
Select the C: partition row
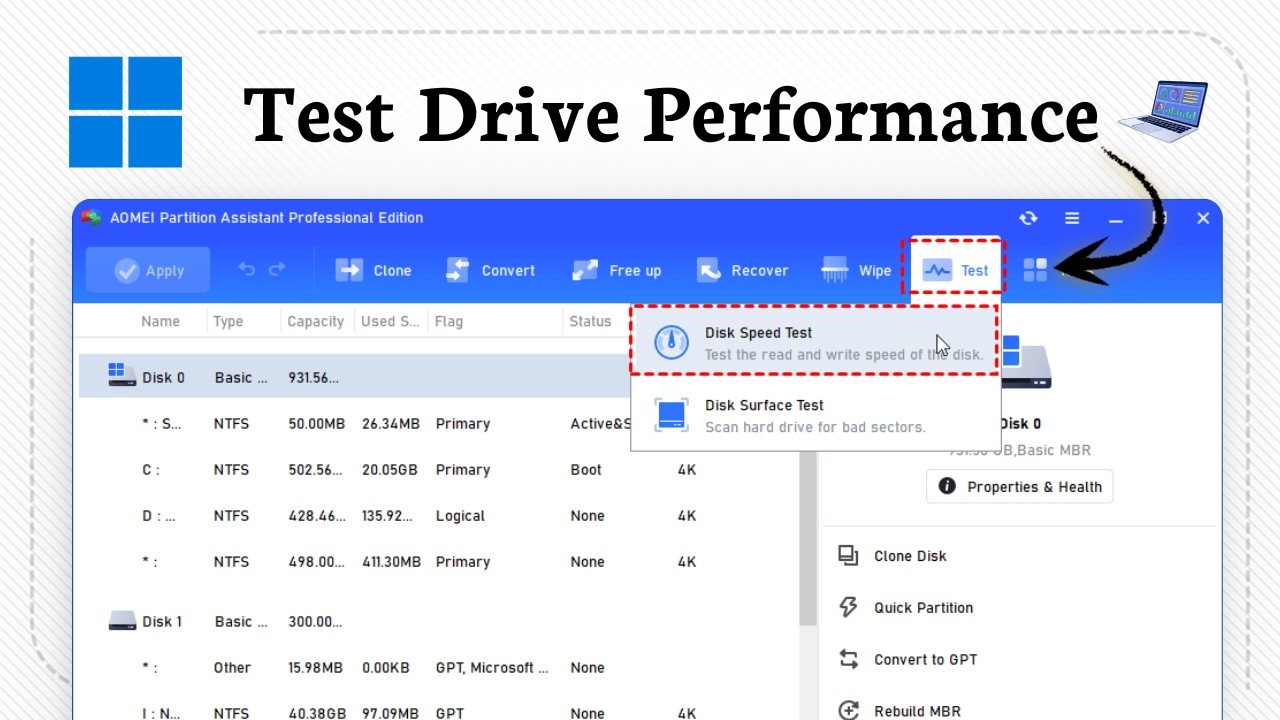pos(440,470)
